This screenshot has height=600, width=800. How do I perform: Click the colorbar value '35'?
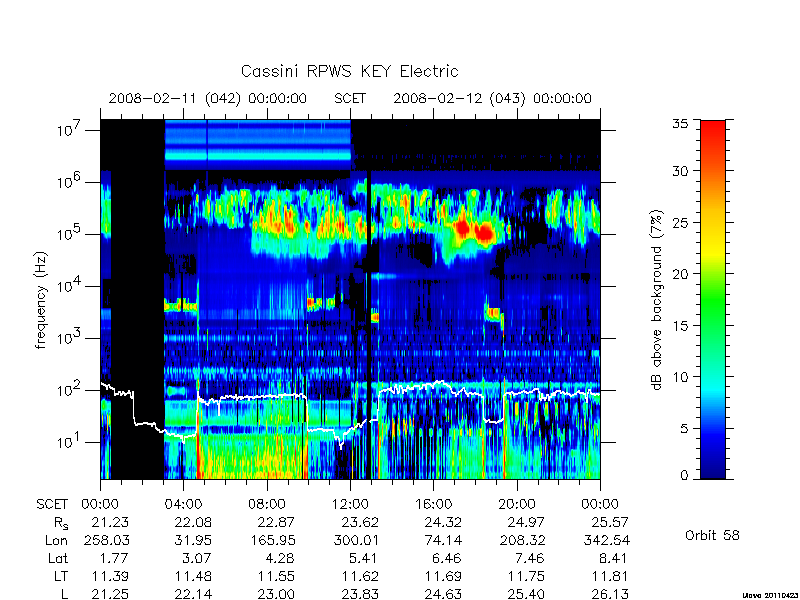(x=680, y=123)
